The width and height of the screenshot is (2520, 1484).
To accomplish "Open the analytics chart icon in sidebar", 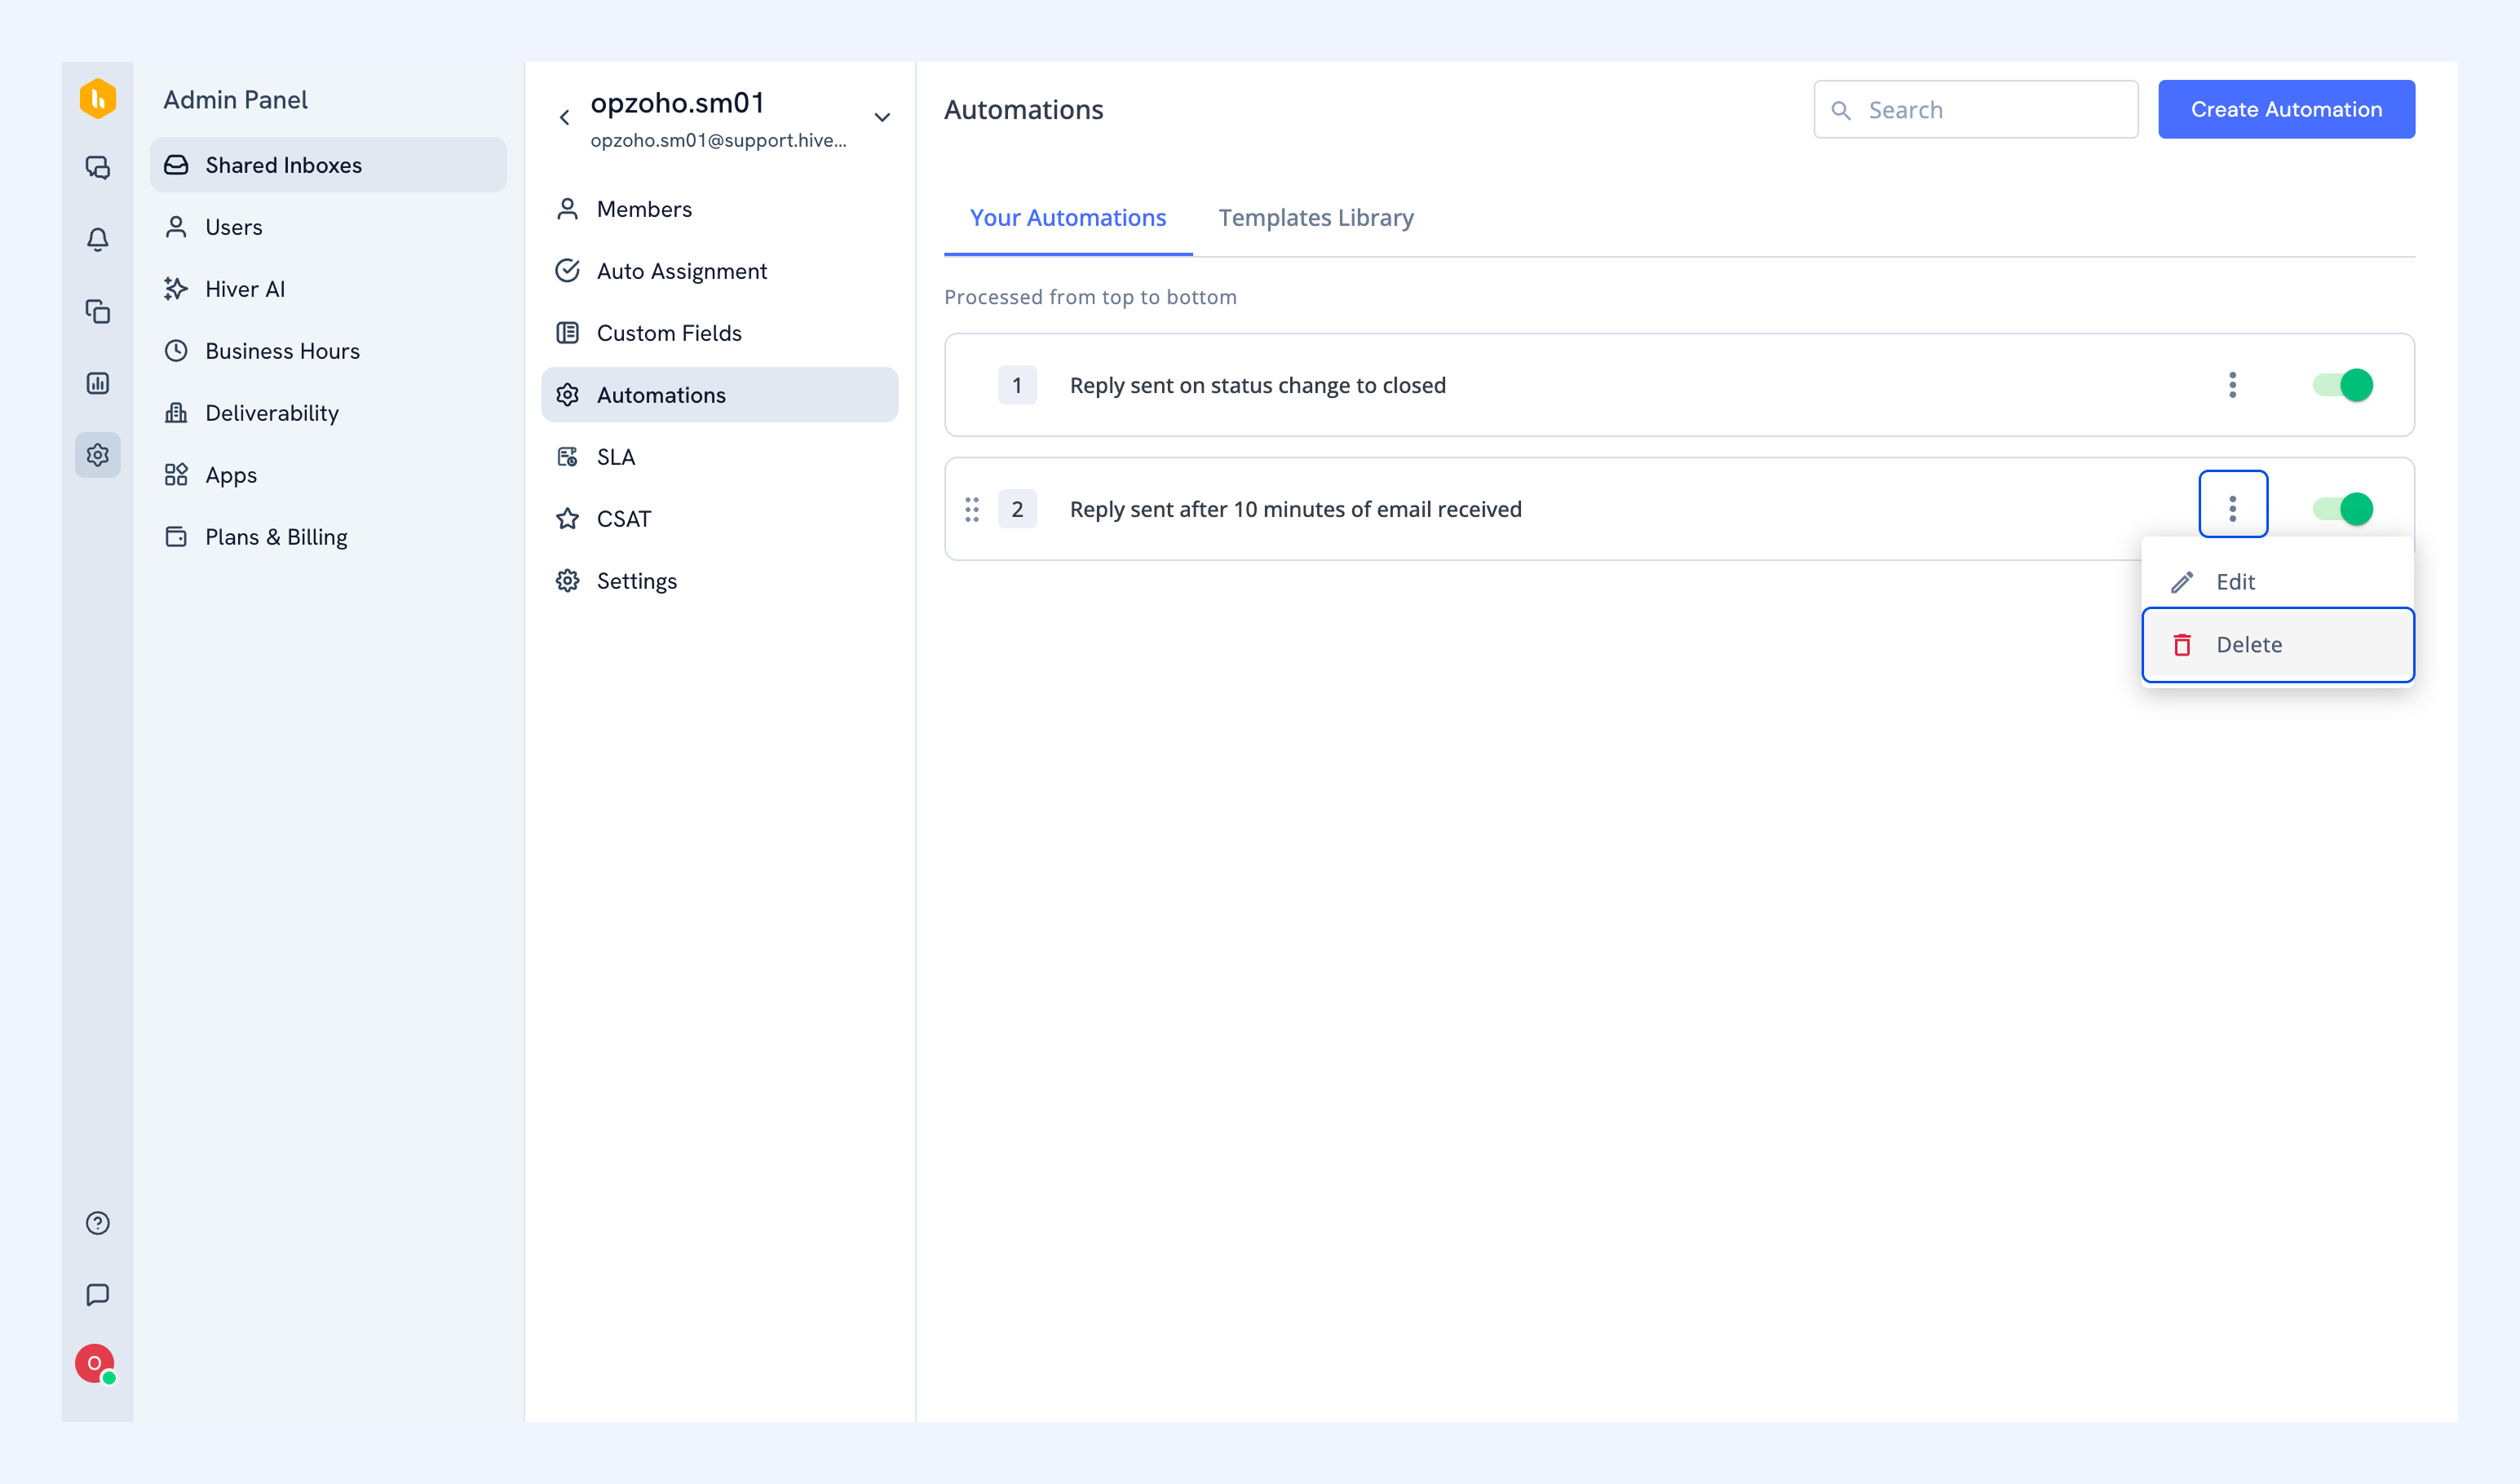I will point(97,383).
